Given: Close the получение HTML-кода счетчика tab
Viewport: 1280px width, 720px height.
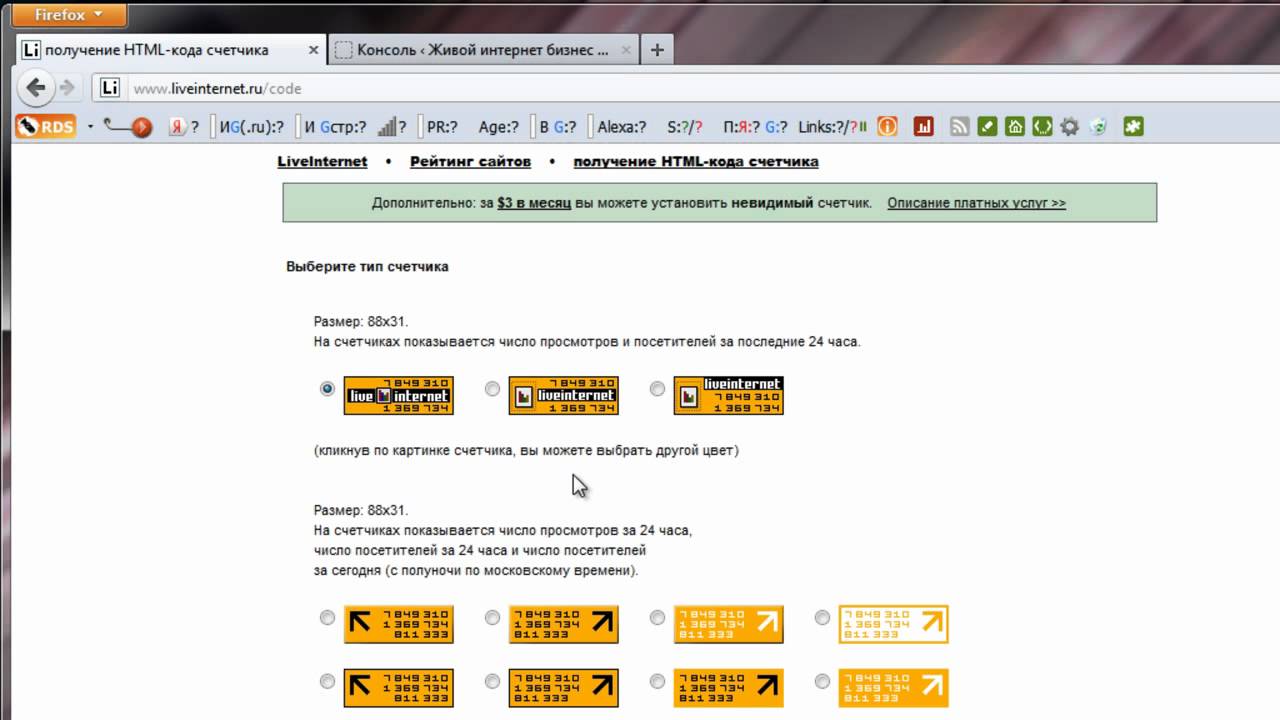Looking at the screenshot, I should 313,49.
